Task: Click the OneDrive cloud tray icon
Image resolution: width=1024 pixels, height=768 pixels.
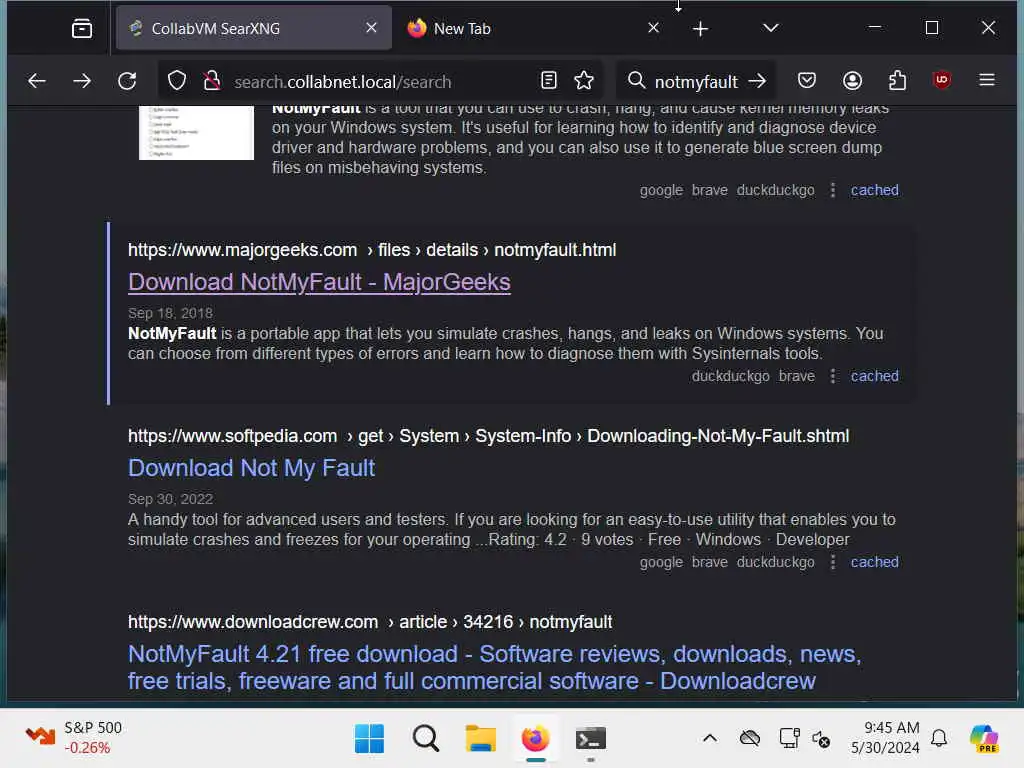Action: tap(750, 739)
